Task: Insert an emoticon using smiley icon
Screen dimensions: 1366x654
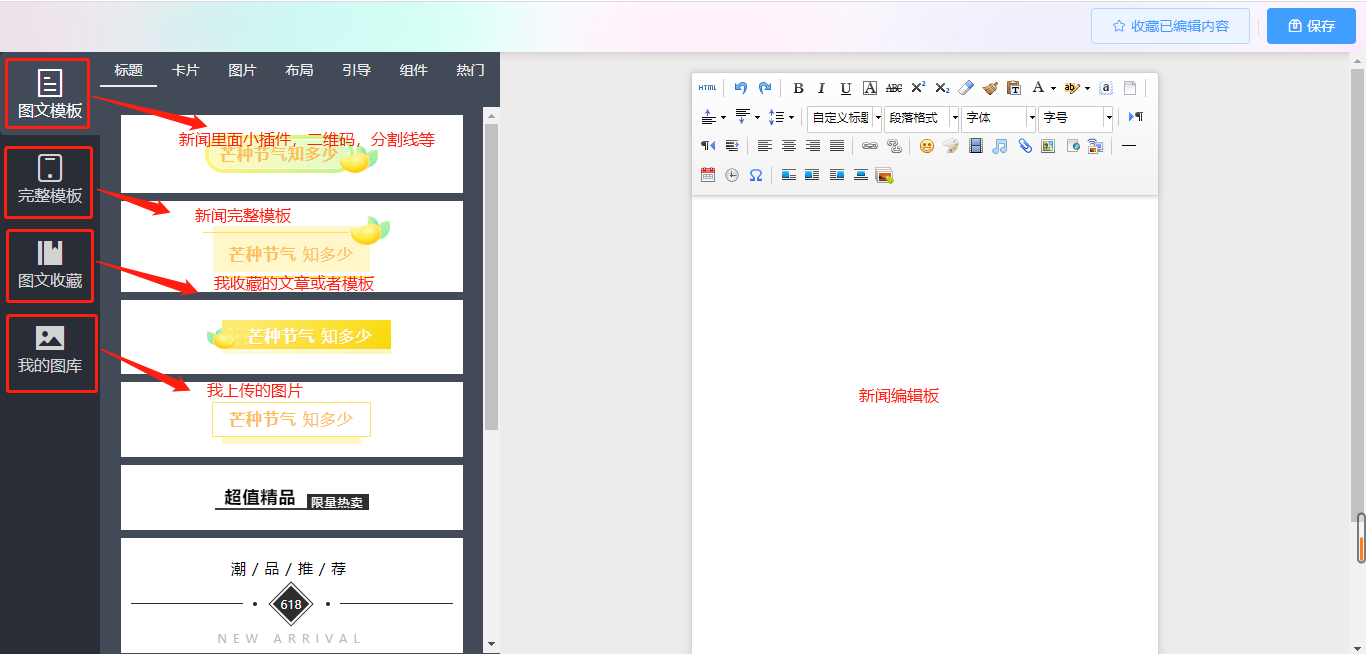Action: [x=927, y=146]
